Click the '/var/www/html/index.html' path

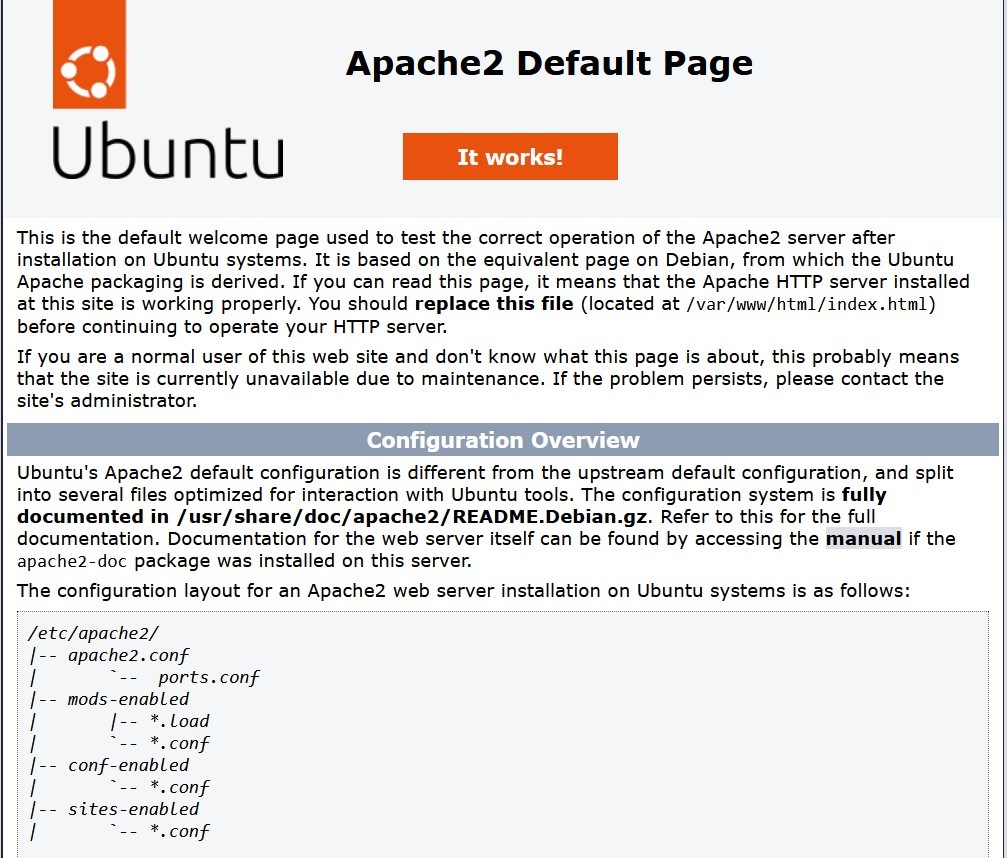[x=807, y=304]
